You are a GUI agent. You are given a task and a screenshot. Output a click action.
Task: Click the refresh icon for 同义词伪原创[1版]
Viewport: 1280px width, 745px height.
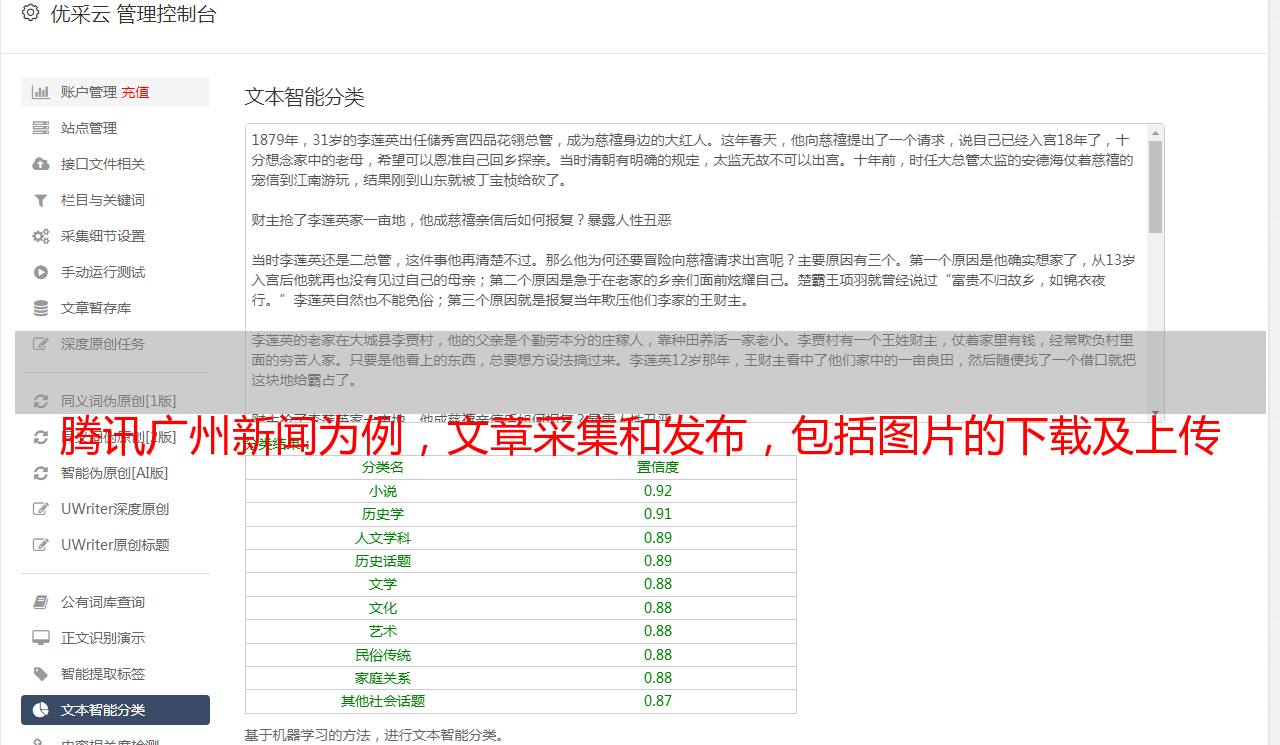pyautogui.click(x=41, y=401)
